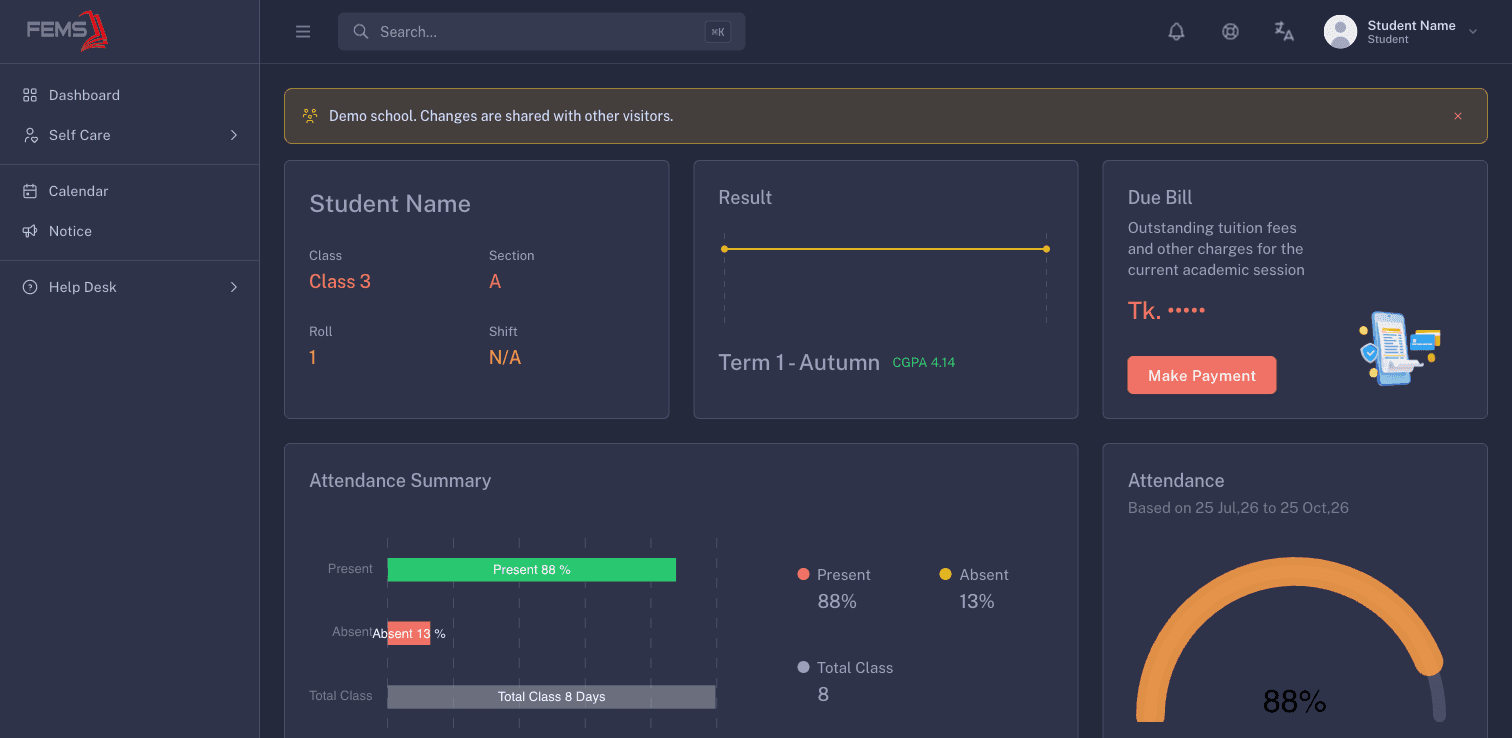Open the support lifebuoy icon
Screen dimensions: 1512x738
point(1230,32)
